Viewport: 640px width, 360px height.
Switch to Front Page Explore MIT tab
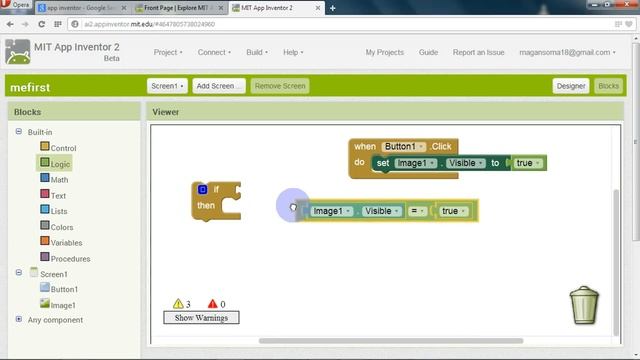click(x=180, y=8)
